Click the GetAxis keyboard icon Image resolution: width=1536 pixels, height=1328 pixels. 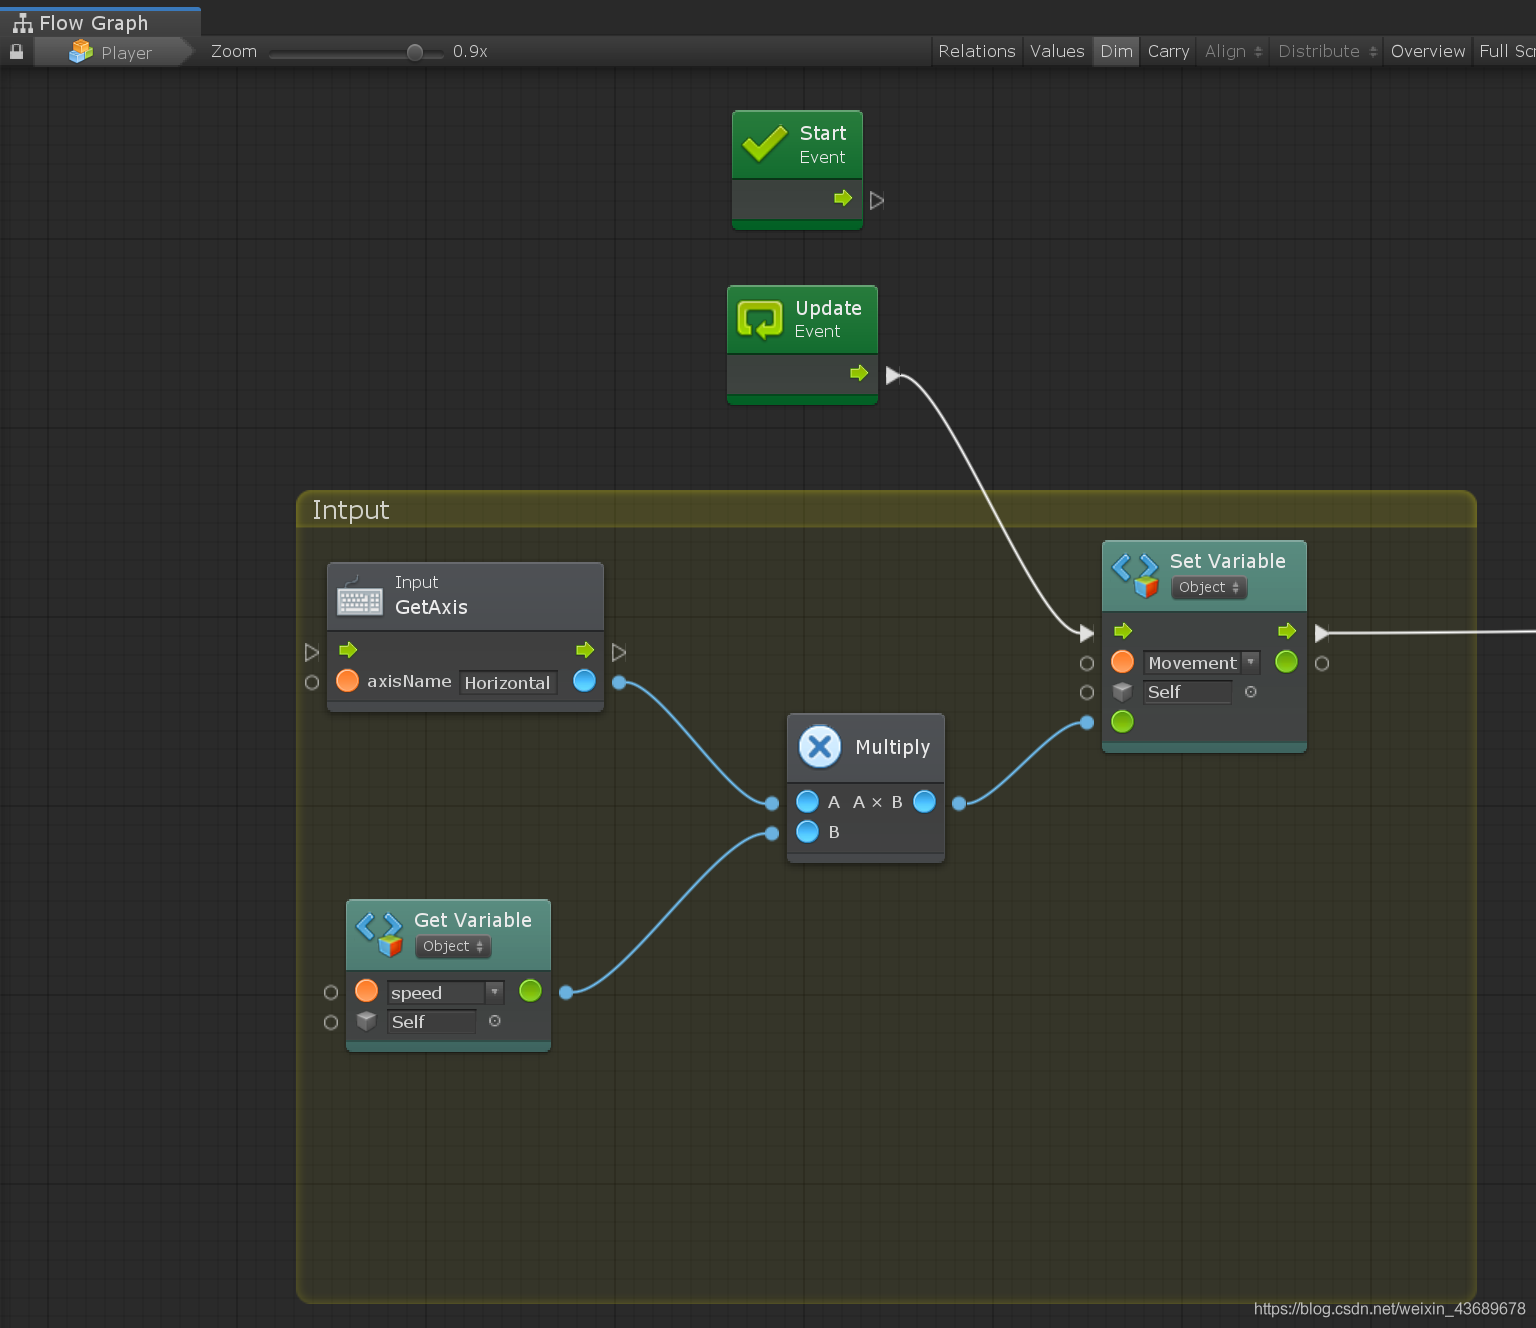click(359, 596)
